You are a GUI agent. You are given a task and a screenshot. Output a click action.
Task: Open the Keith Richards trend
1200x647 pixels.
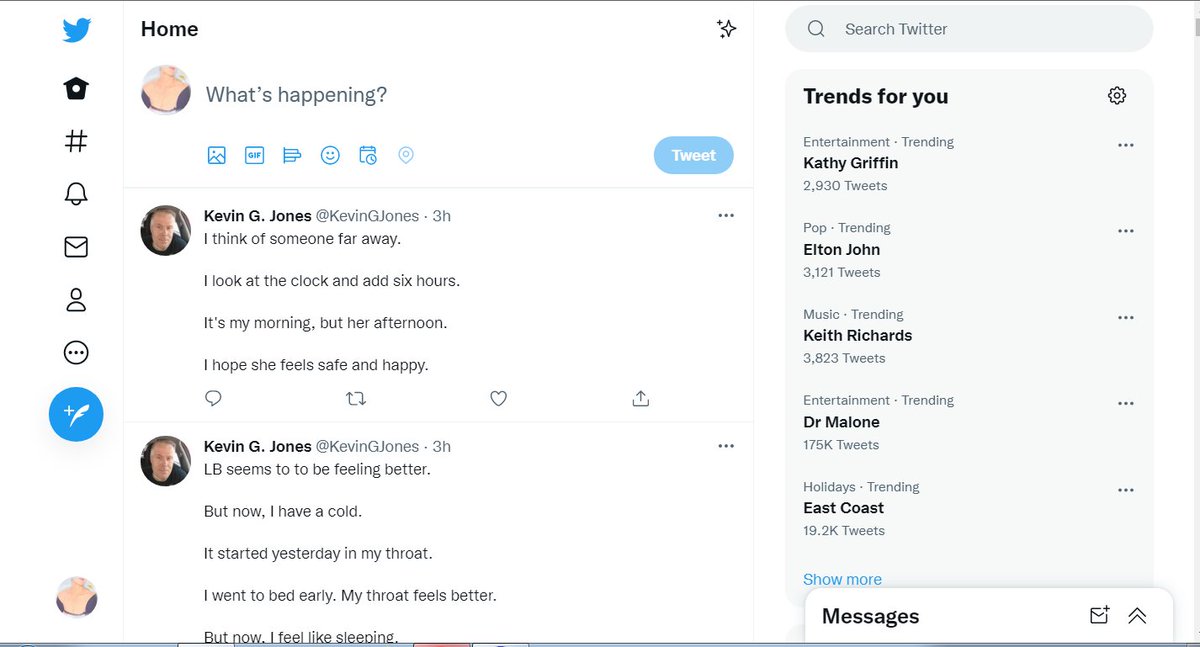coord(858,336)
